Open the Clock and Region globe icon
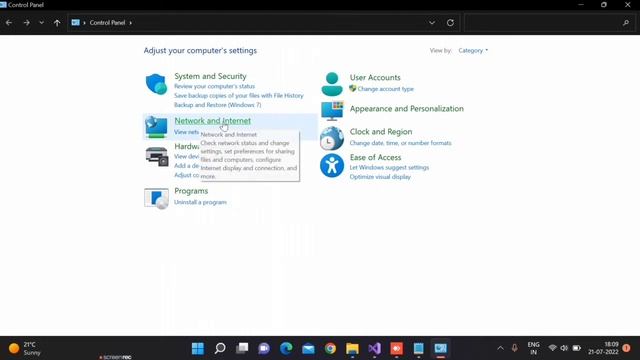 [332, 138]
